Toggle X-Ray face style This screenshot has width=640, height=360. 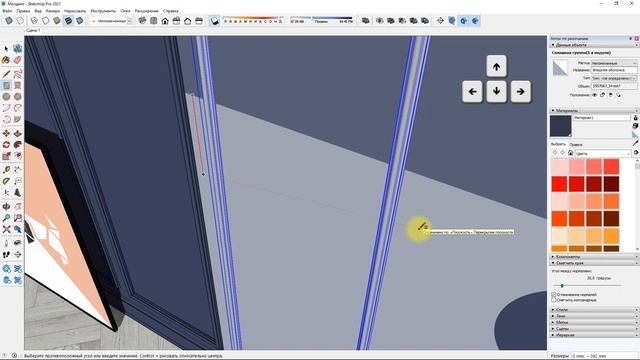coord(9,21)
